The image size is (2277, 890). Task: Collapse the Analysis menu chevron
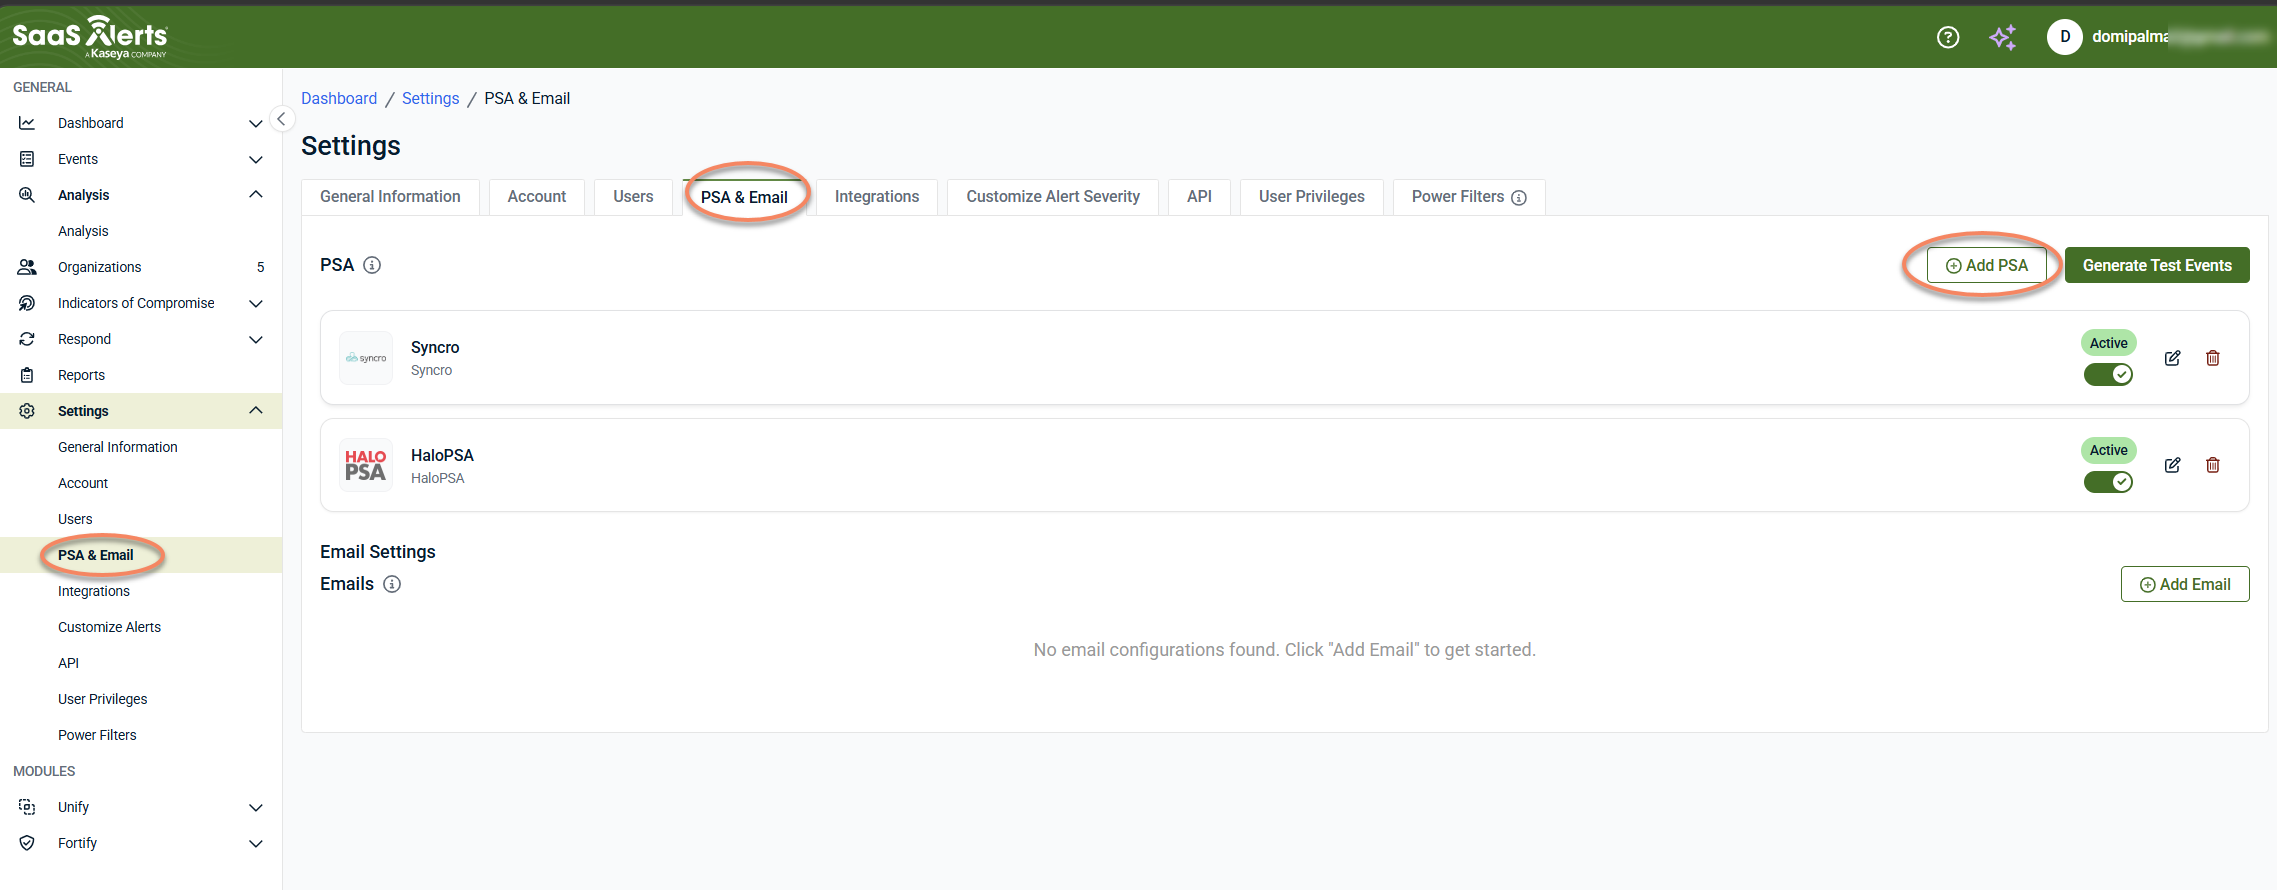(x=256, y=194)
